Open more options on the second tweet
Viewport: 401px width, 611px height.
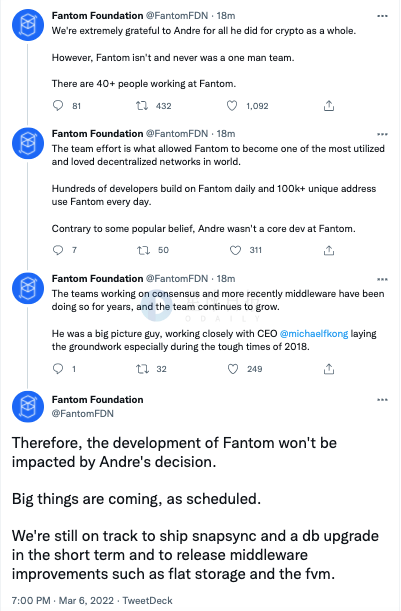(382, 134)
